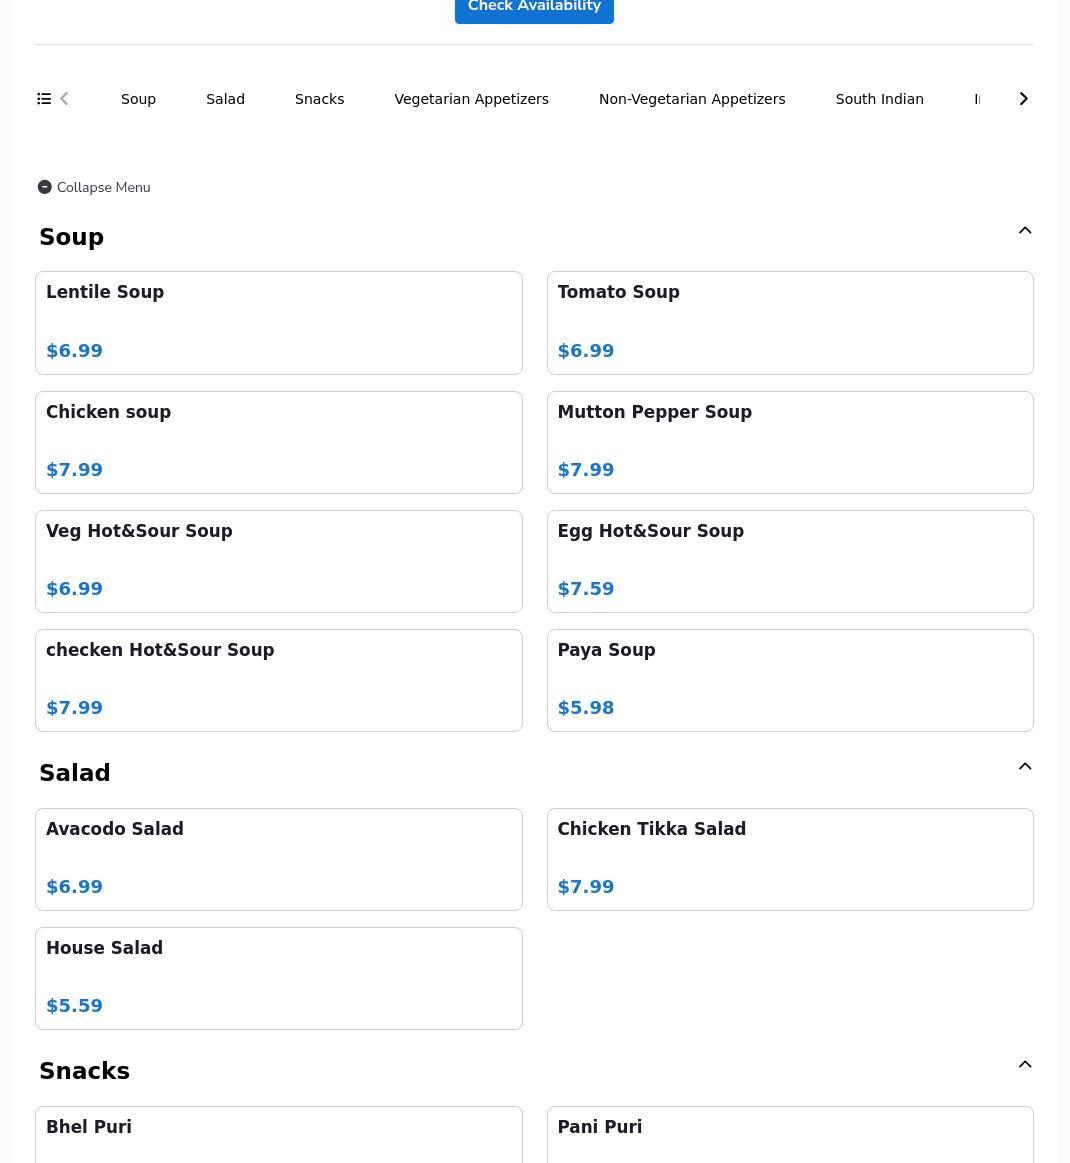Click the right arrow in category bar
Image resolution: width=1070 pixels, height=1163 pixels.
pyautogui.click(x=1023, y=99)
